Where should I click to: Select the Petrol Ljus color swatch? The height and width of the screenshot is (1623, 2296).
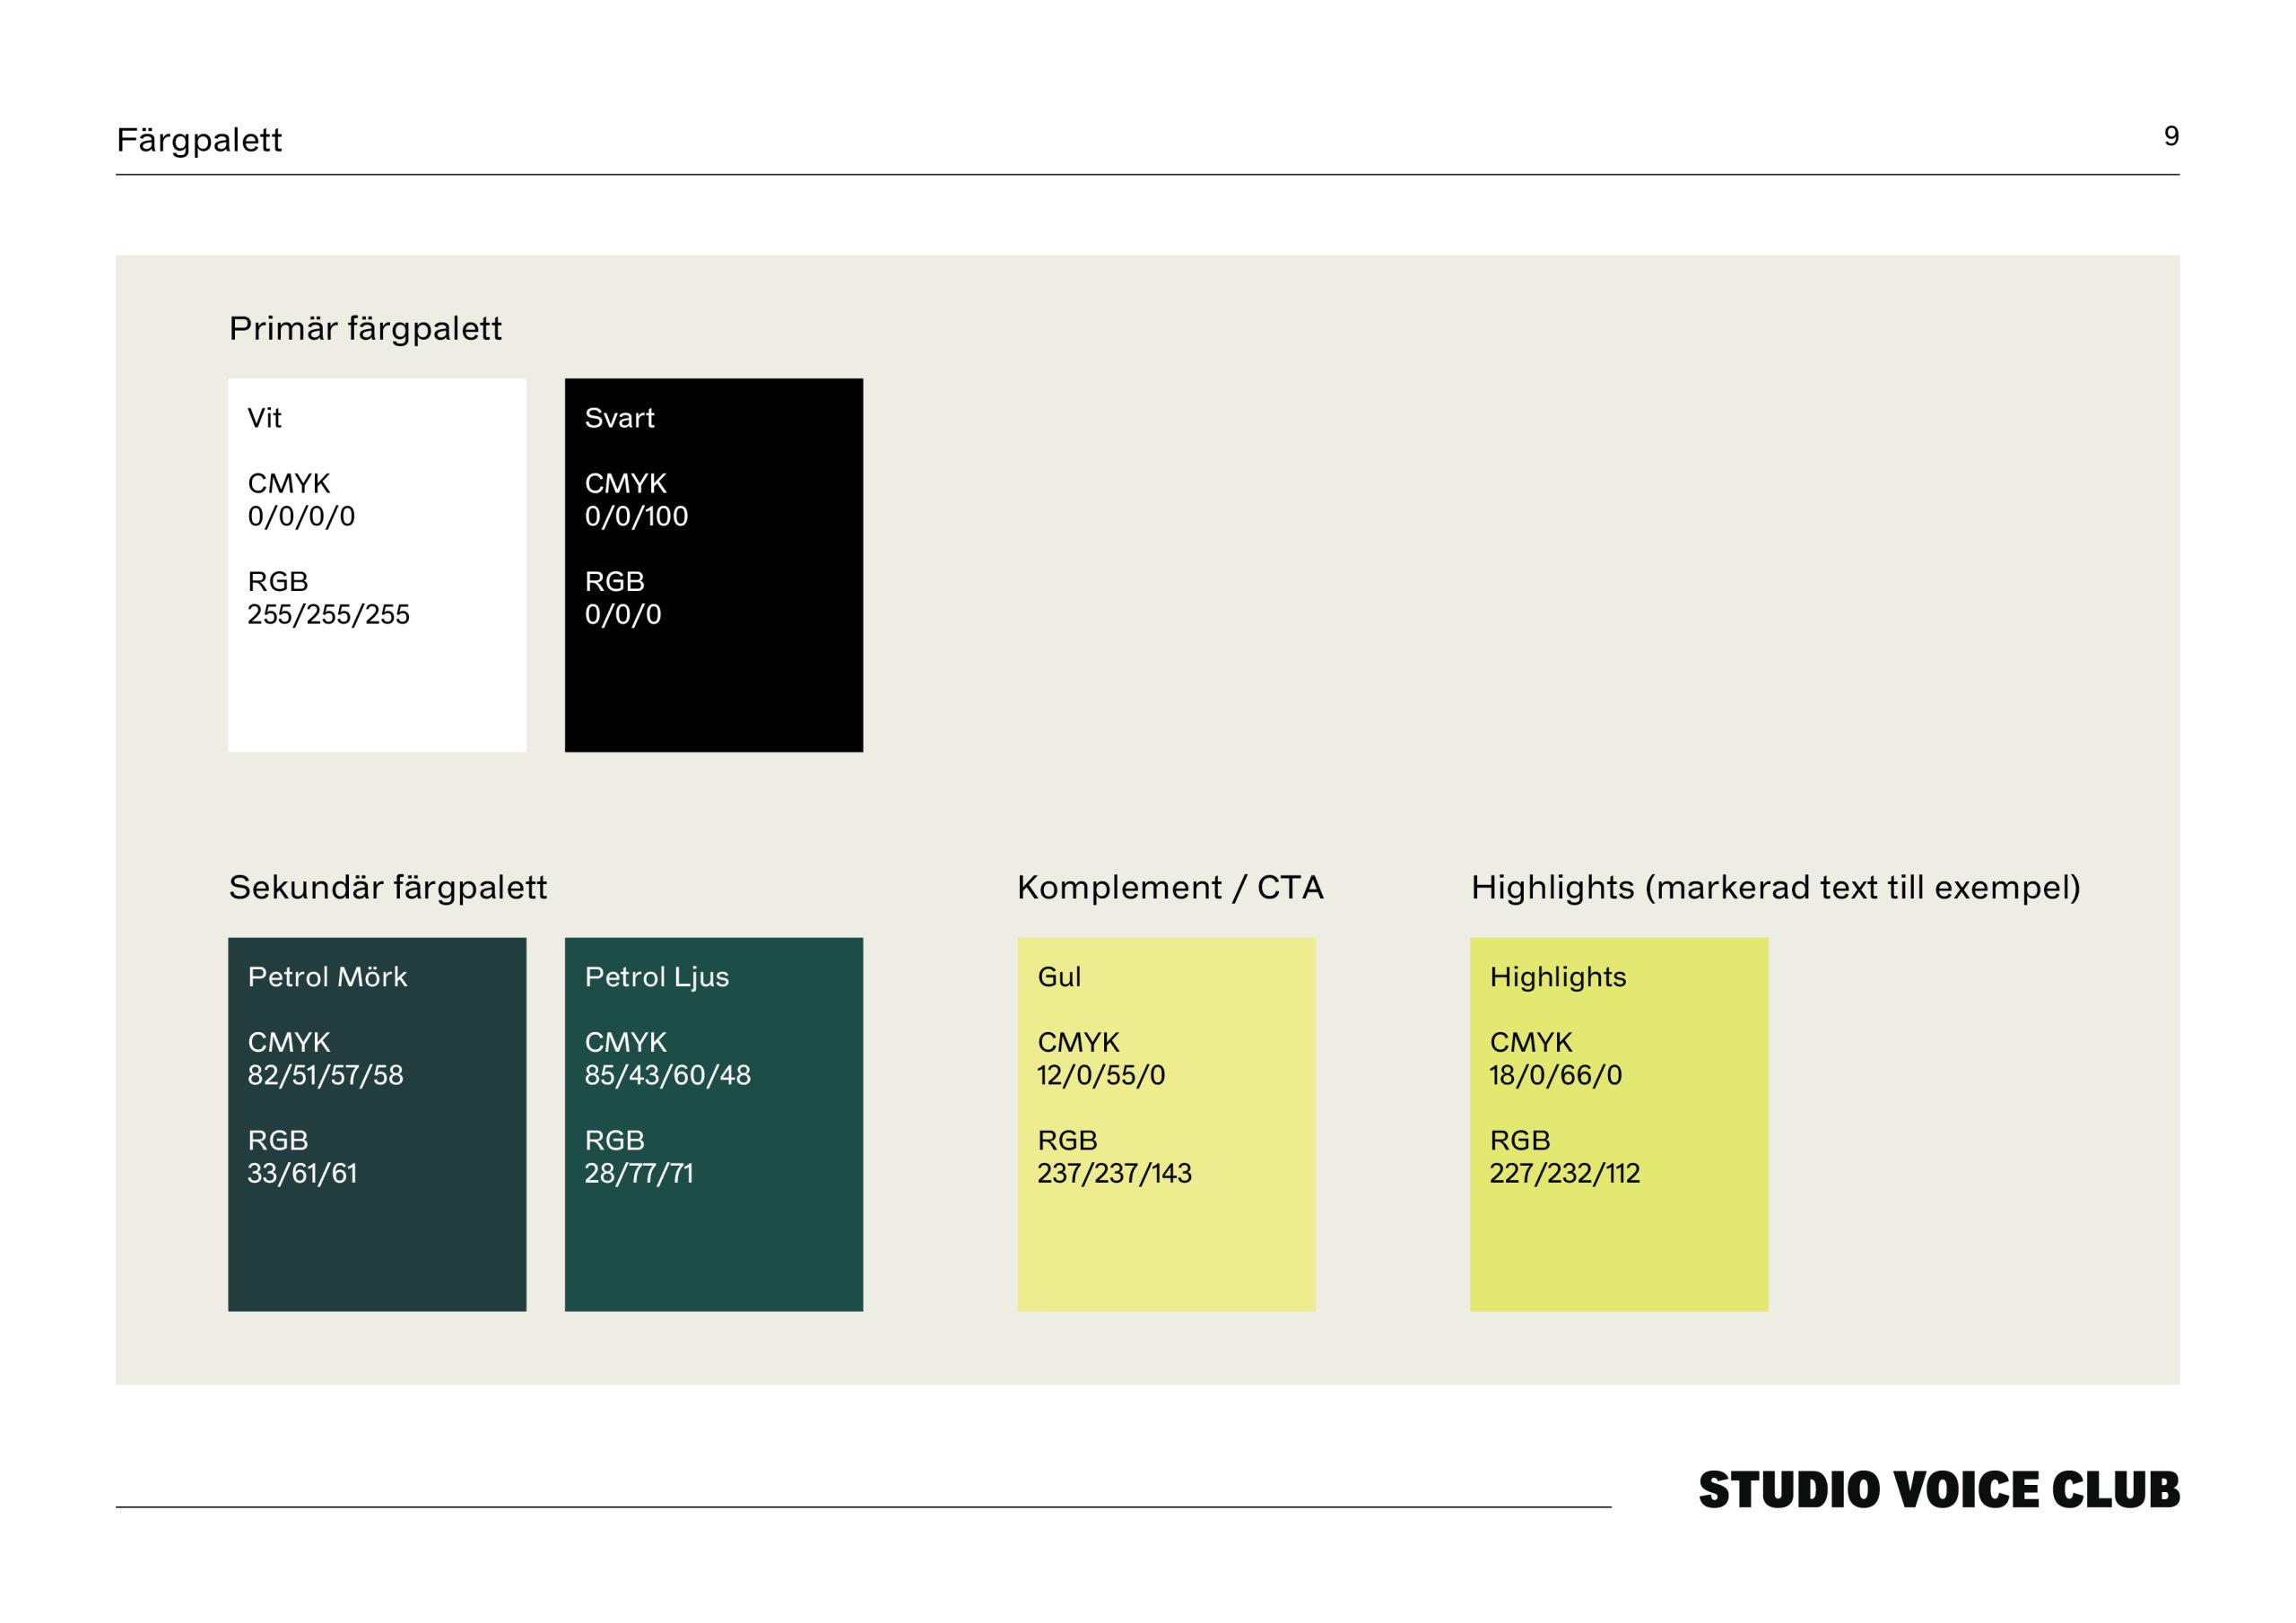pyautogui.click(x=714, y=1124)
